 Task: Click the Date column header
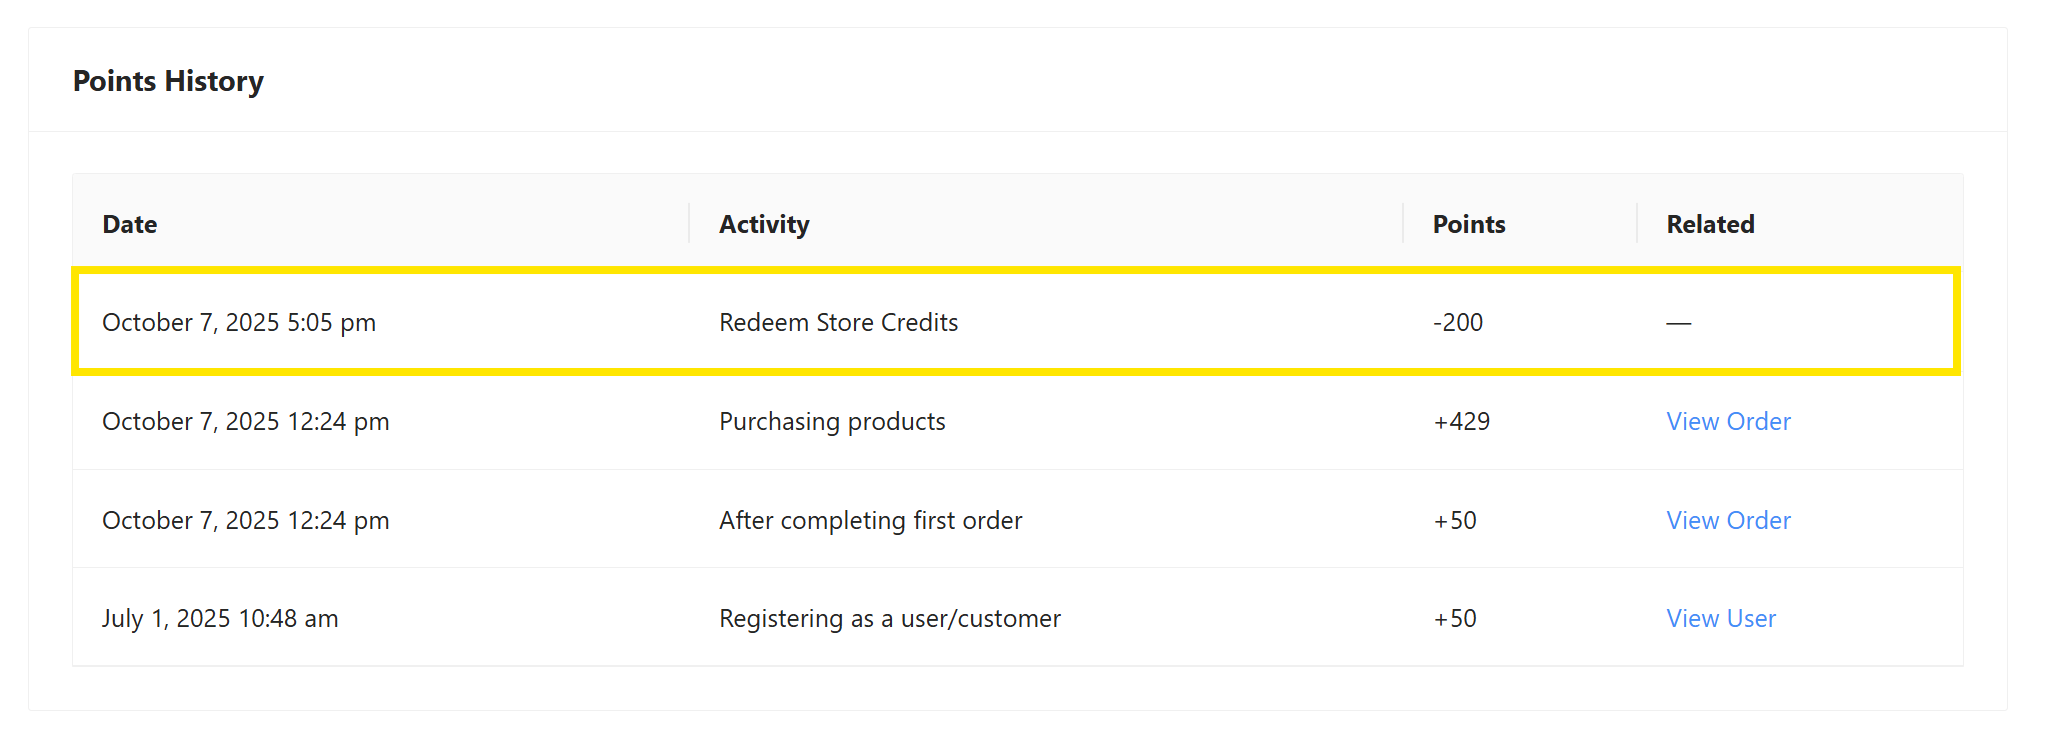click(130, 224)
